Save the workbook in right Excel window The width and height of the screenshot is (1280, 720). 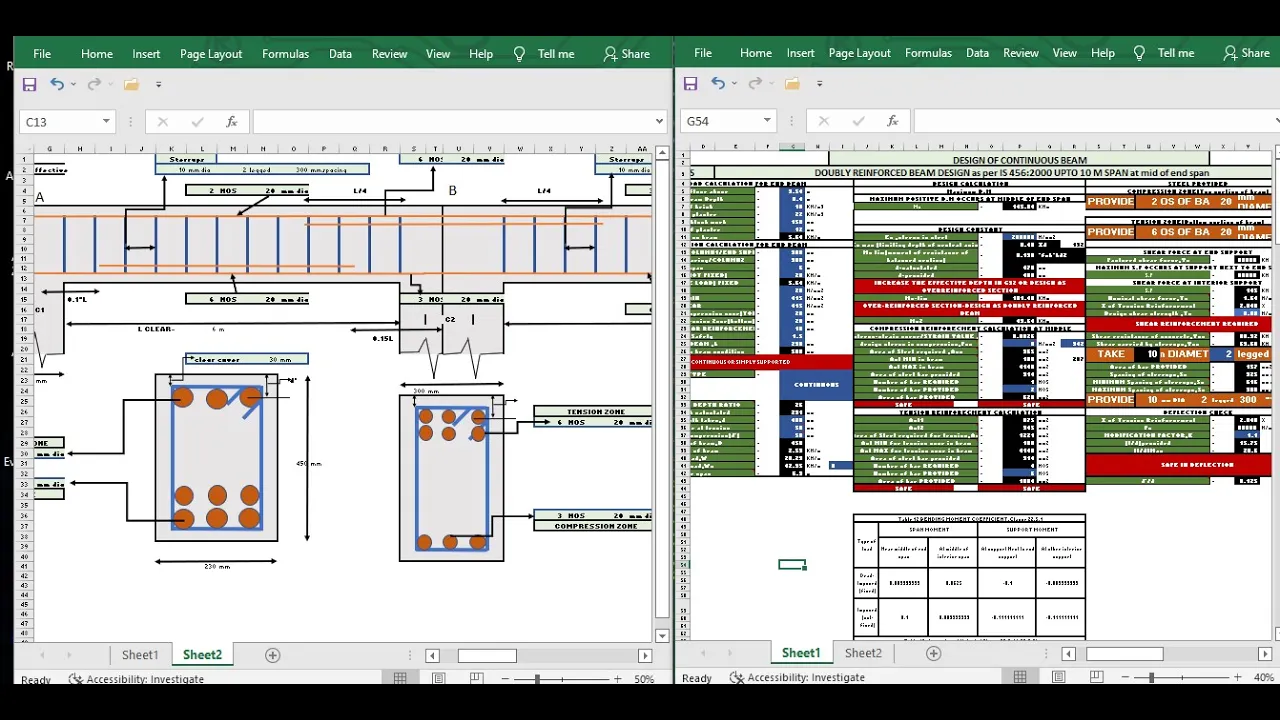(x=690, y=84)
